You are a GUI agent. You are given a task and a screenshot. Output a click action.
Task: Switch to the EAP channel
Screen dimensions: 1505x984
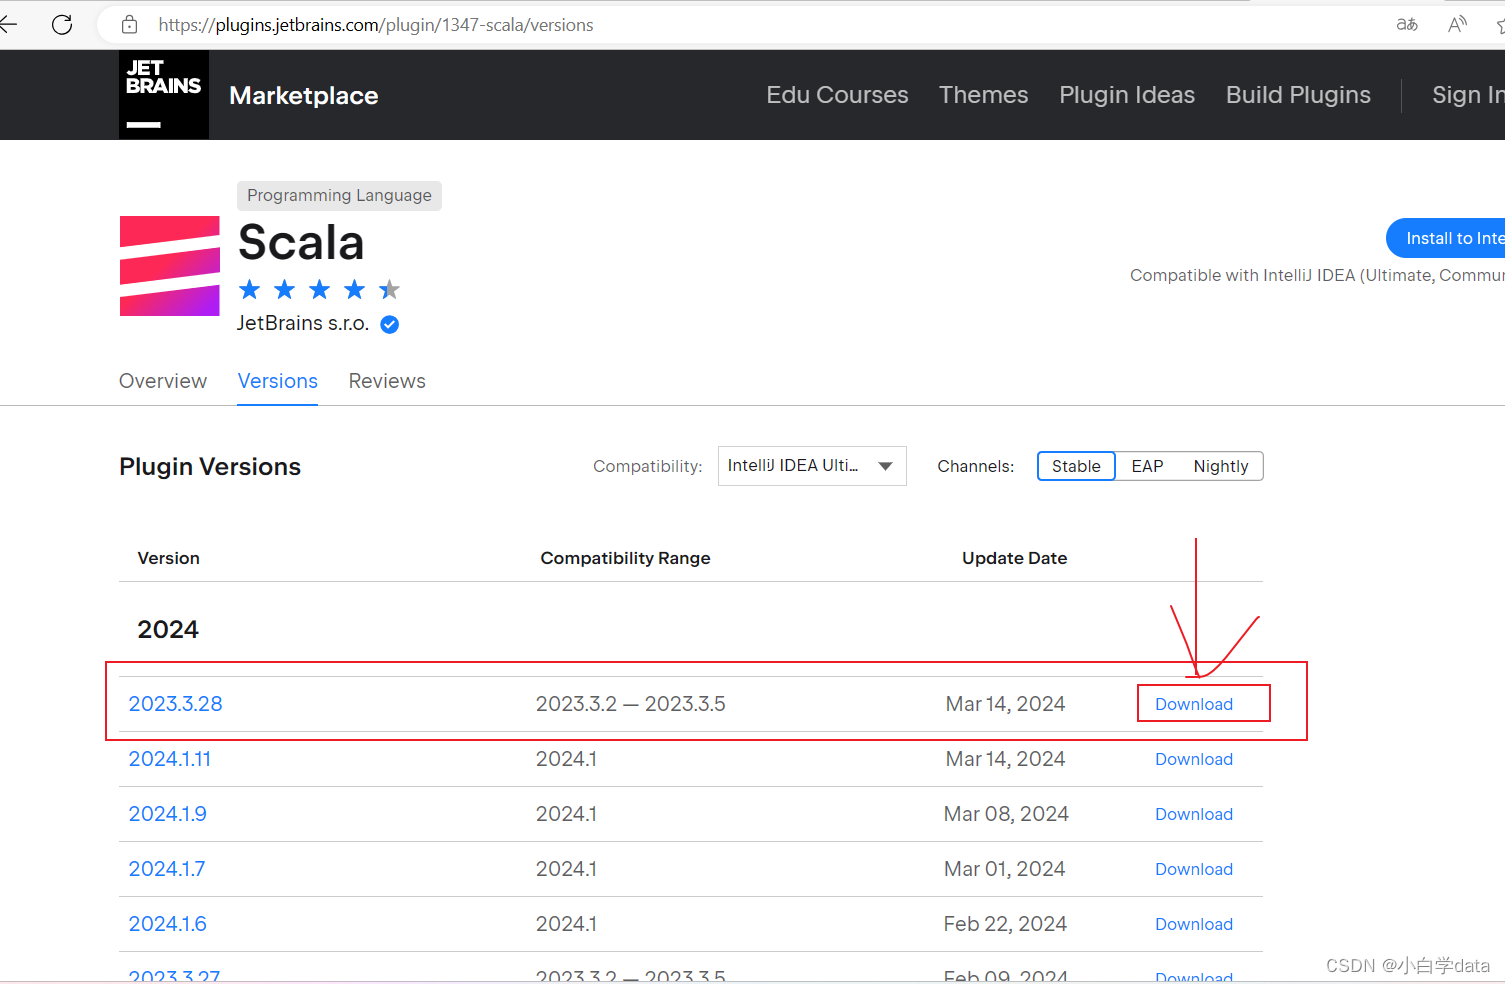click(1146, 465)
